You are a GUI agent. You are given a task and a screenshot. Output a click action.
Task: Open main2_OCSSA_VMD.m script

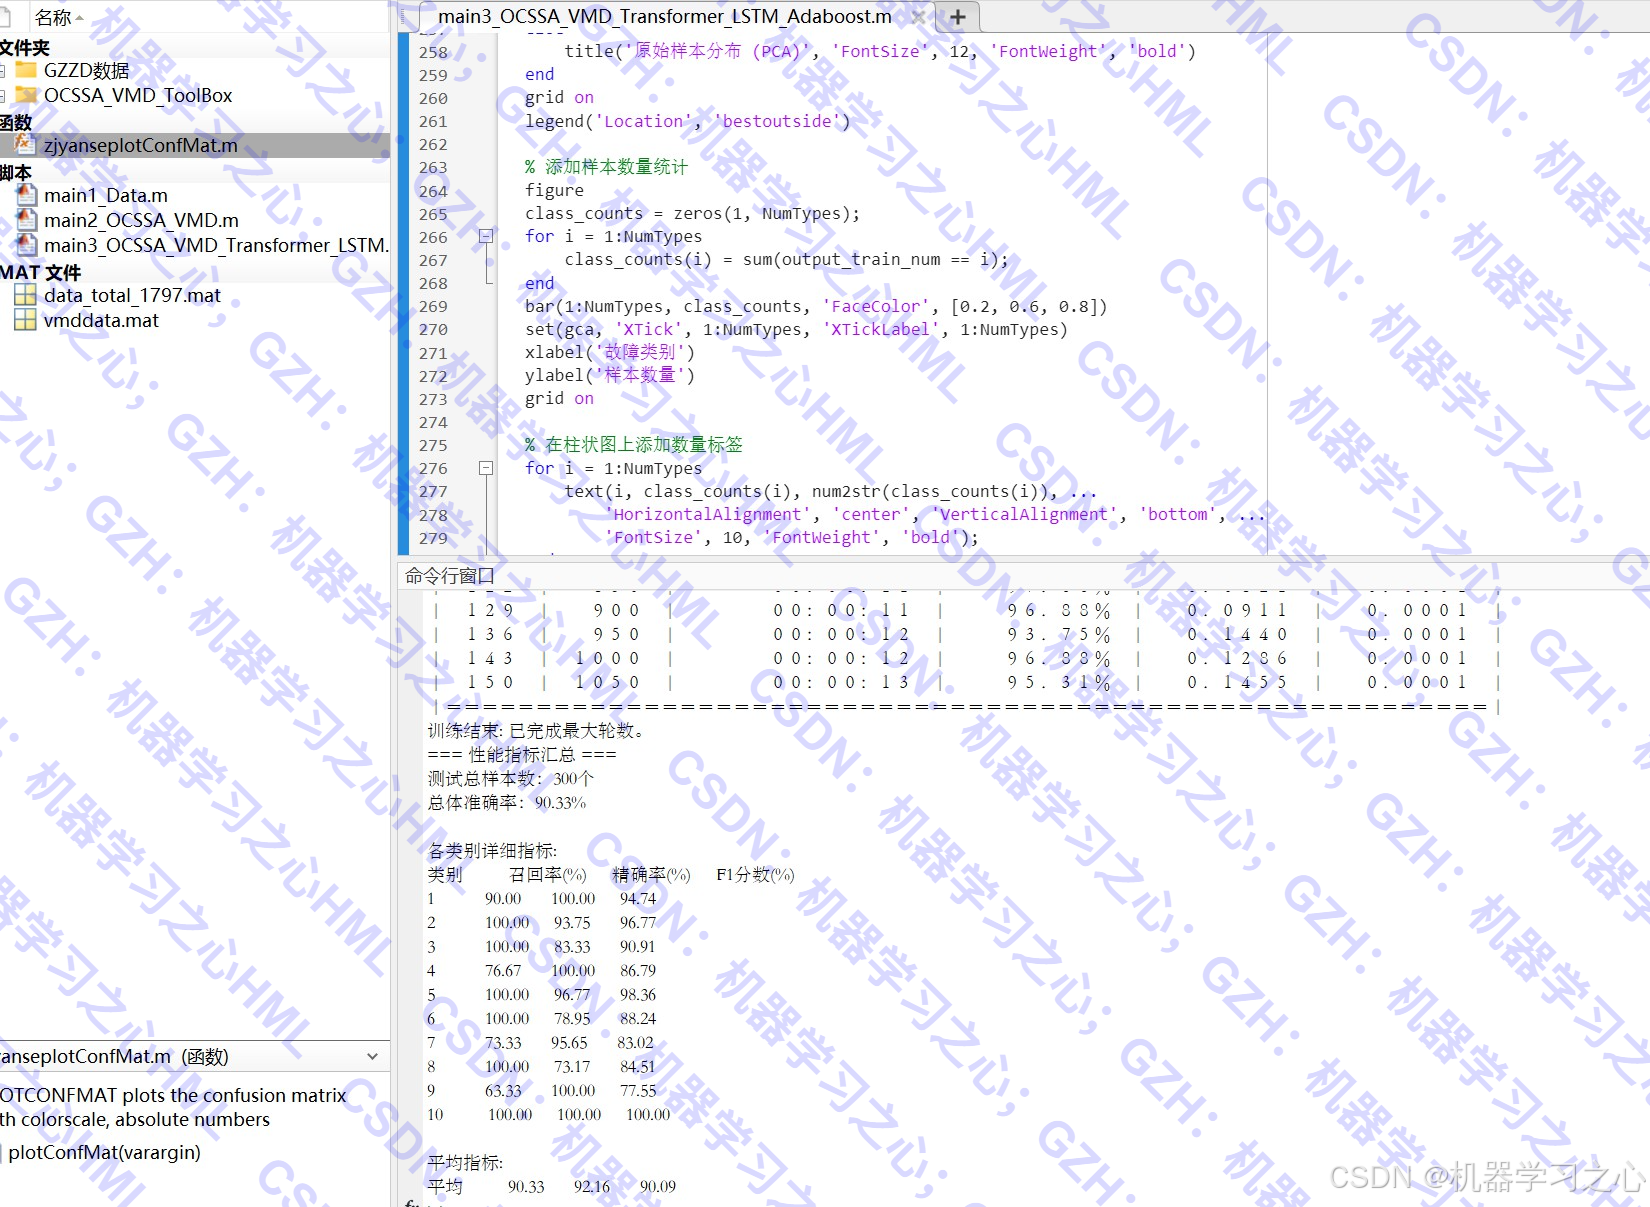(x=141, y=220)
